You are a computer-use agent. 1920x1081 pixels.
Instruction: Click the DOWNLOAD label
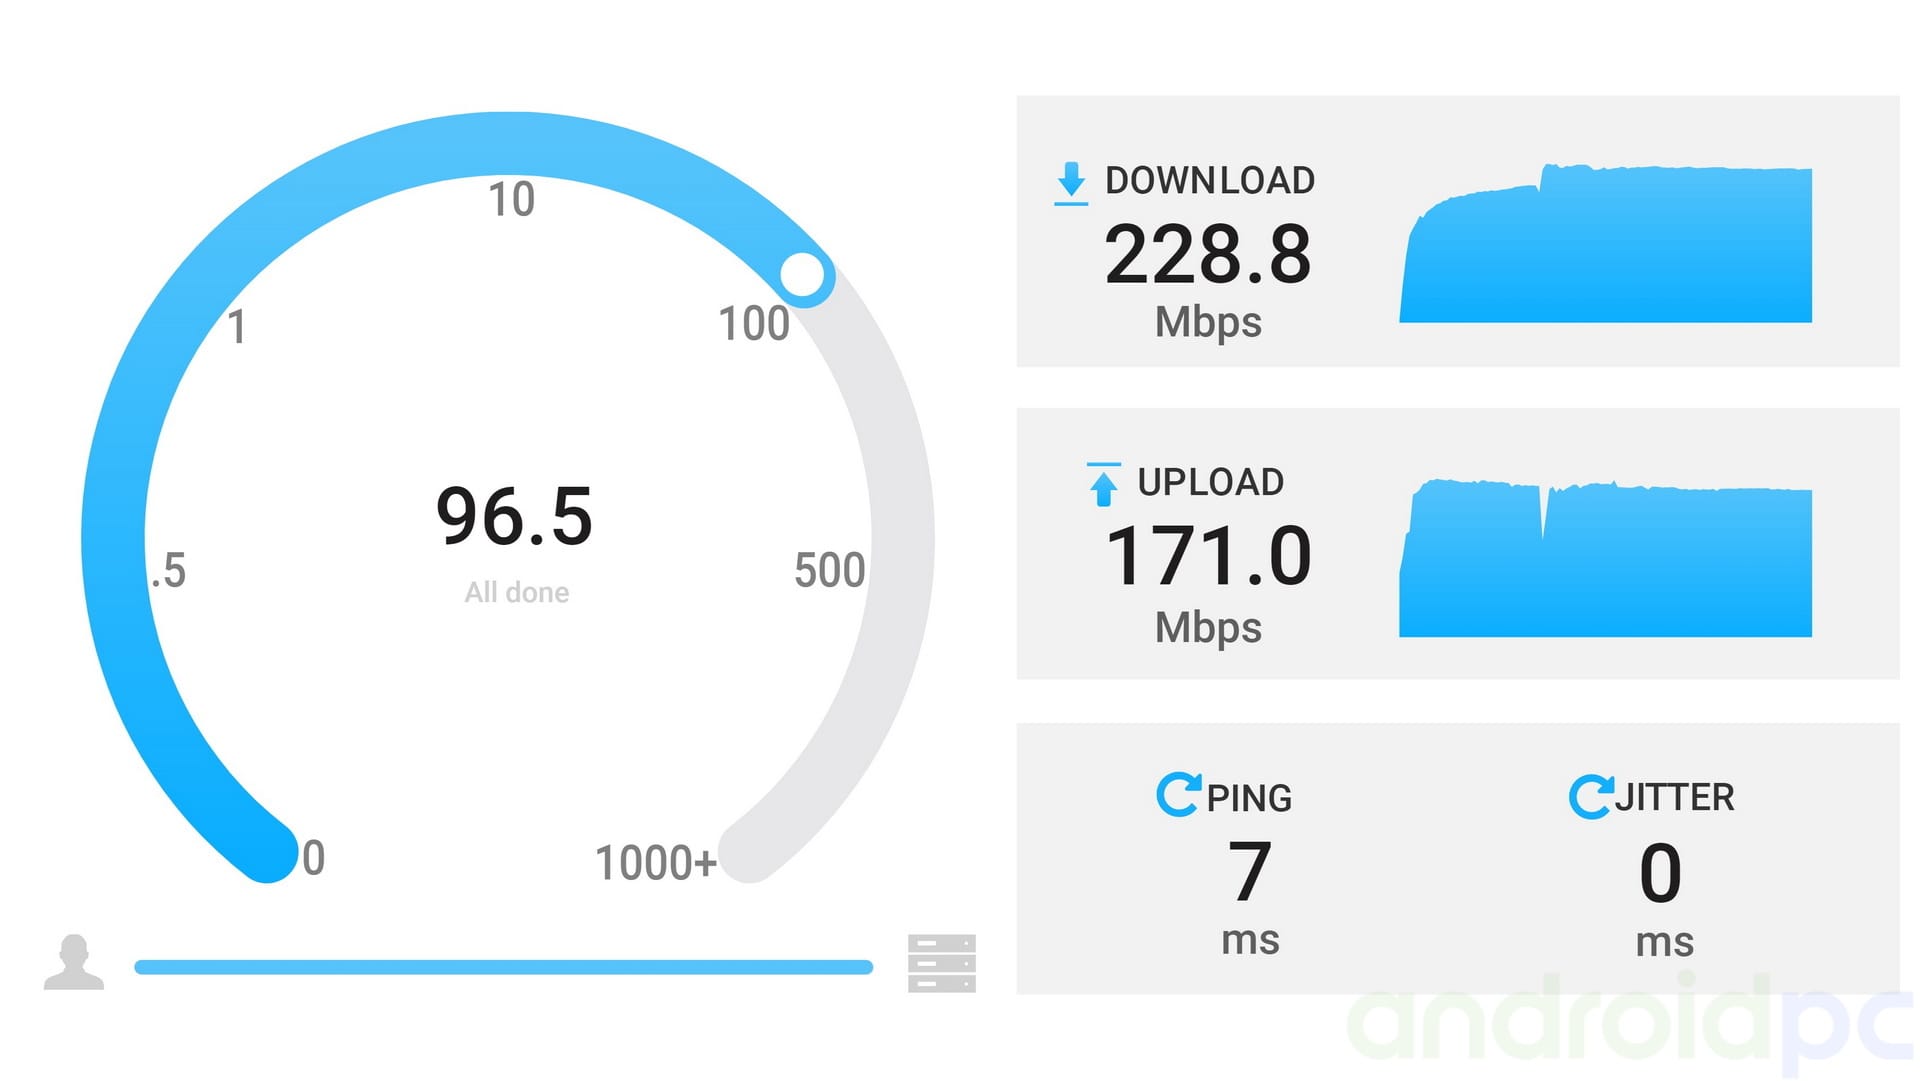pyautogui.click(x=1210, y=181)
